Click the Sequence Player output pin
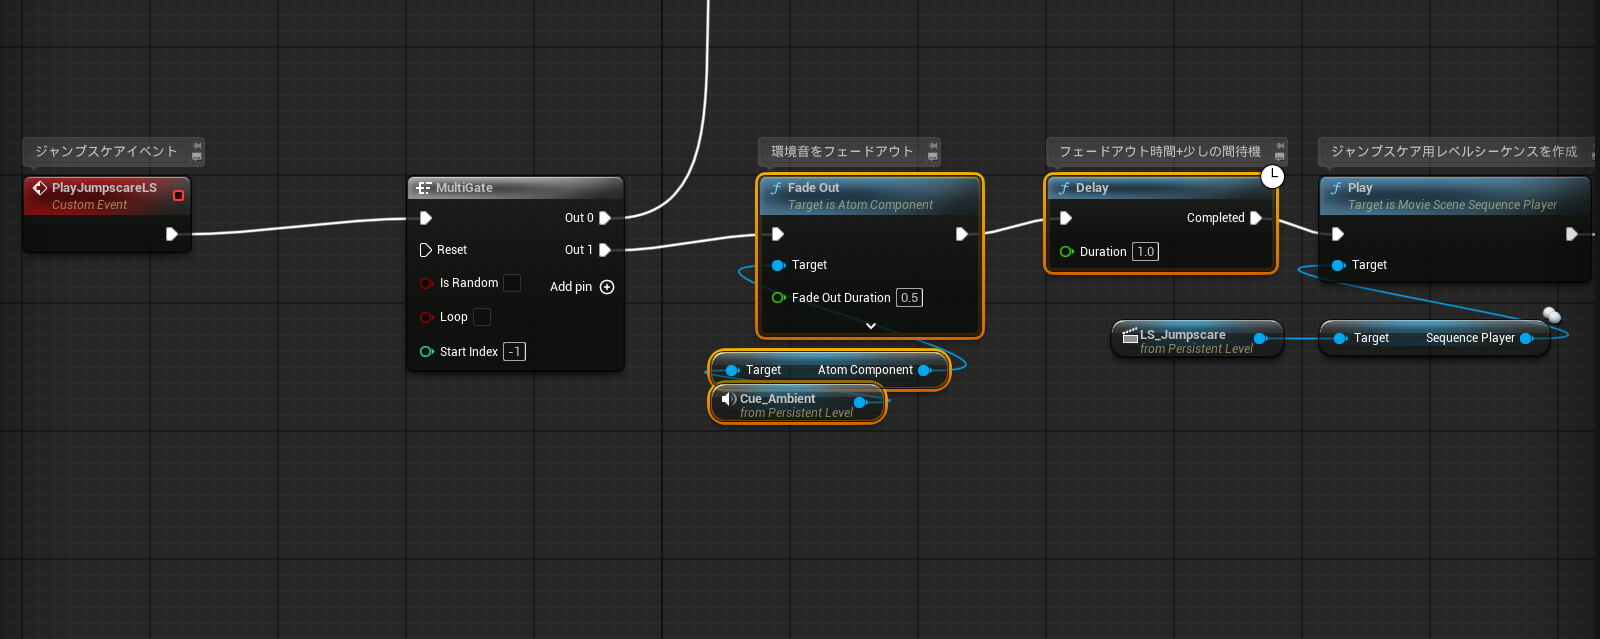The width and height of the screenshot is (1600, 639). [1527, 338]
